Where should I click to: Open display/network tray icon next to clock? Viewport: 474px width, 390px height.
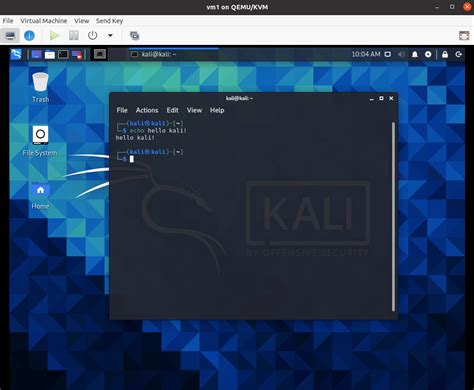[x=388, y=54]
